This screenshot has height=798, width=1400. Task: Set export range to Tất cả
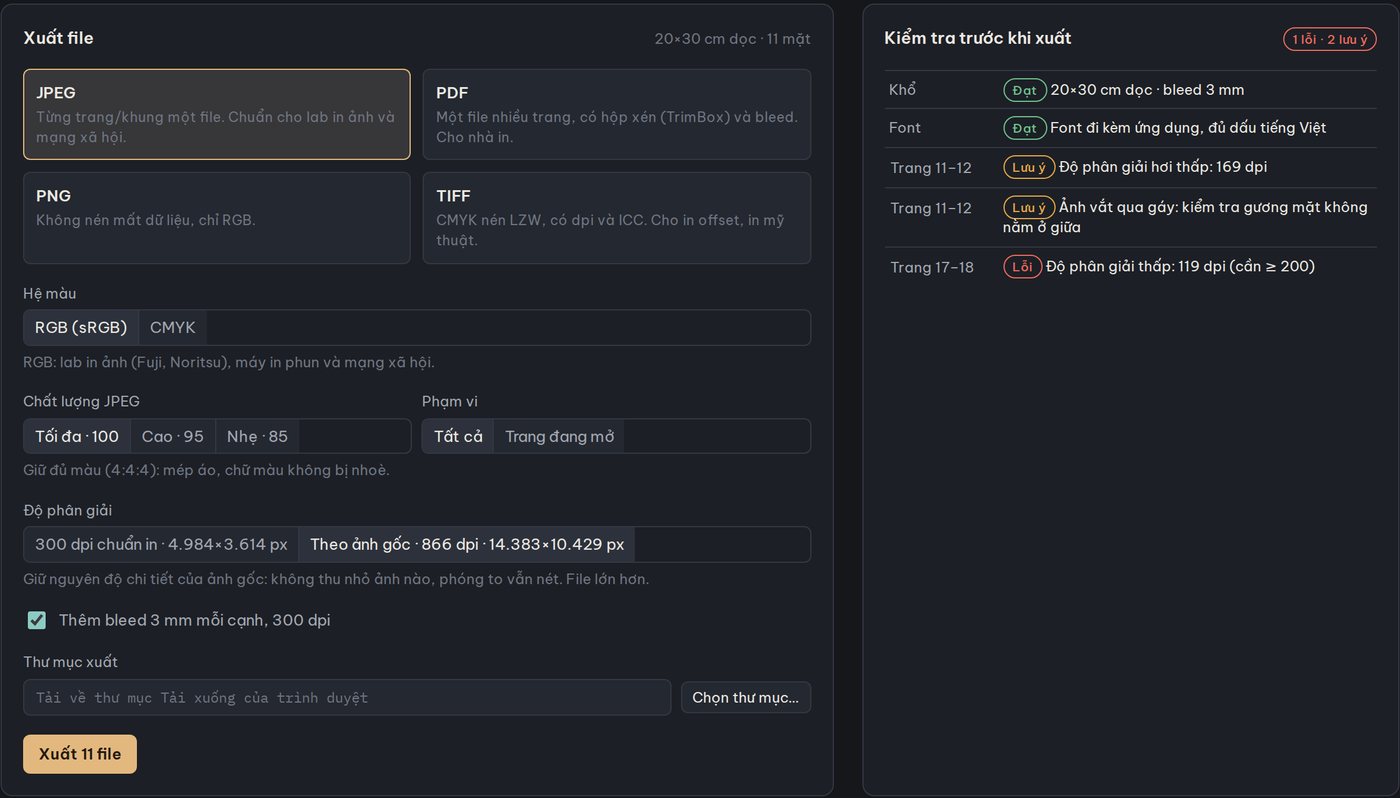click(x=458, y=436)
